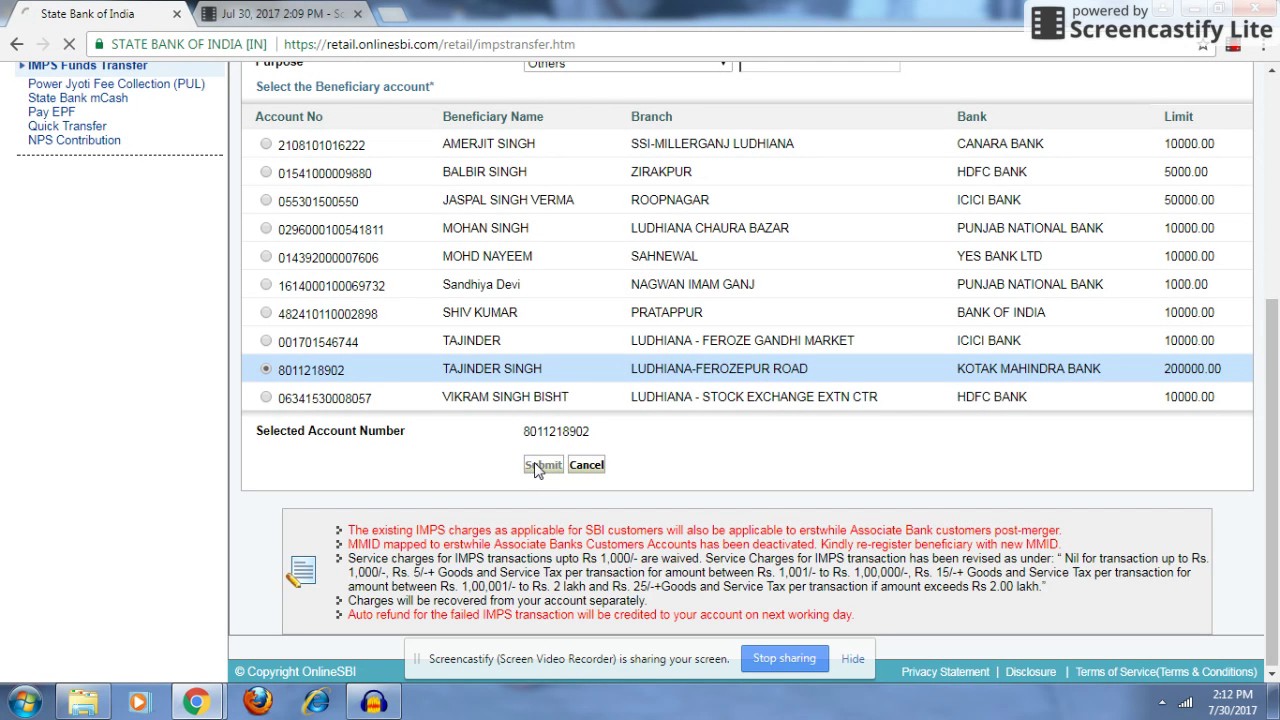Close the Jul 30, 2017 recording tab
This screenshot has width=1280, height=720.
click(x=358, y=14)
